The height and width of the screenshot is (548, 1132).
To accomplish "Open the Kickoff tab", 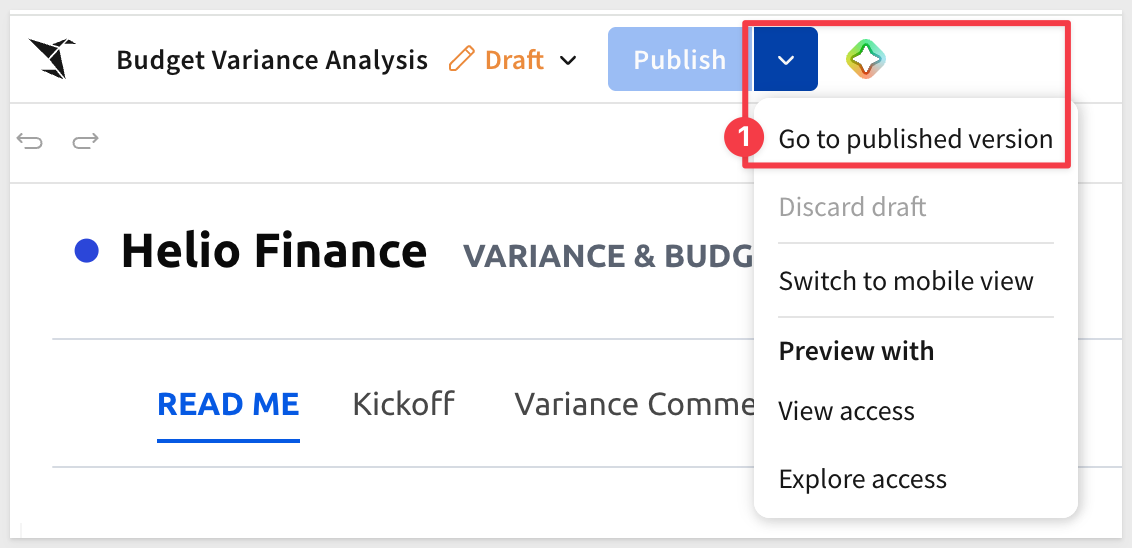I will (x=404, y=404).
